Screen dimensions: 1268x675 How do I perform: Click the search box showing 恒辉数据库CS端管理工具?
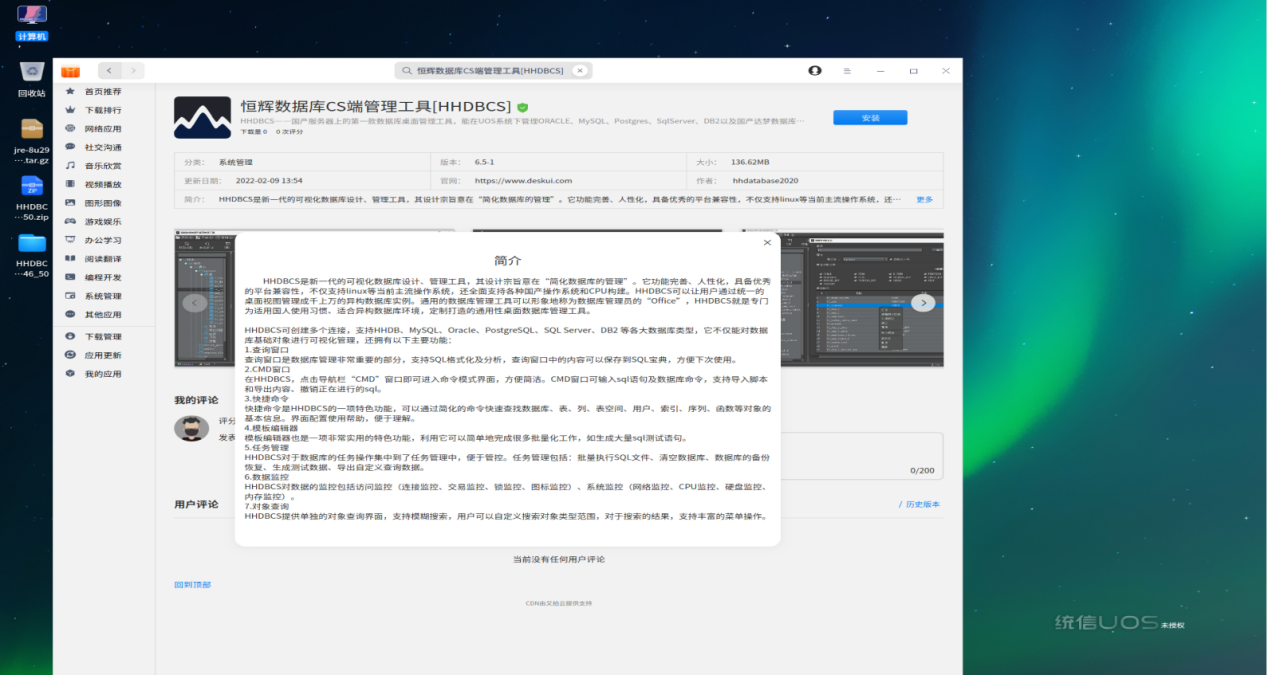coord(493,71)
